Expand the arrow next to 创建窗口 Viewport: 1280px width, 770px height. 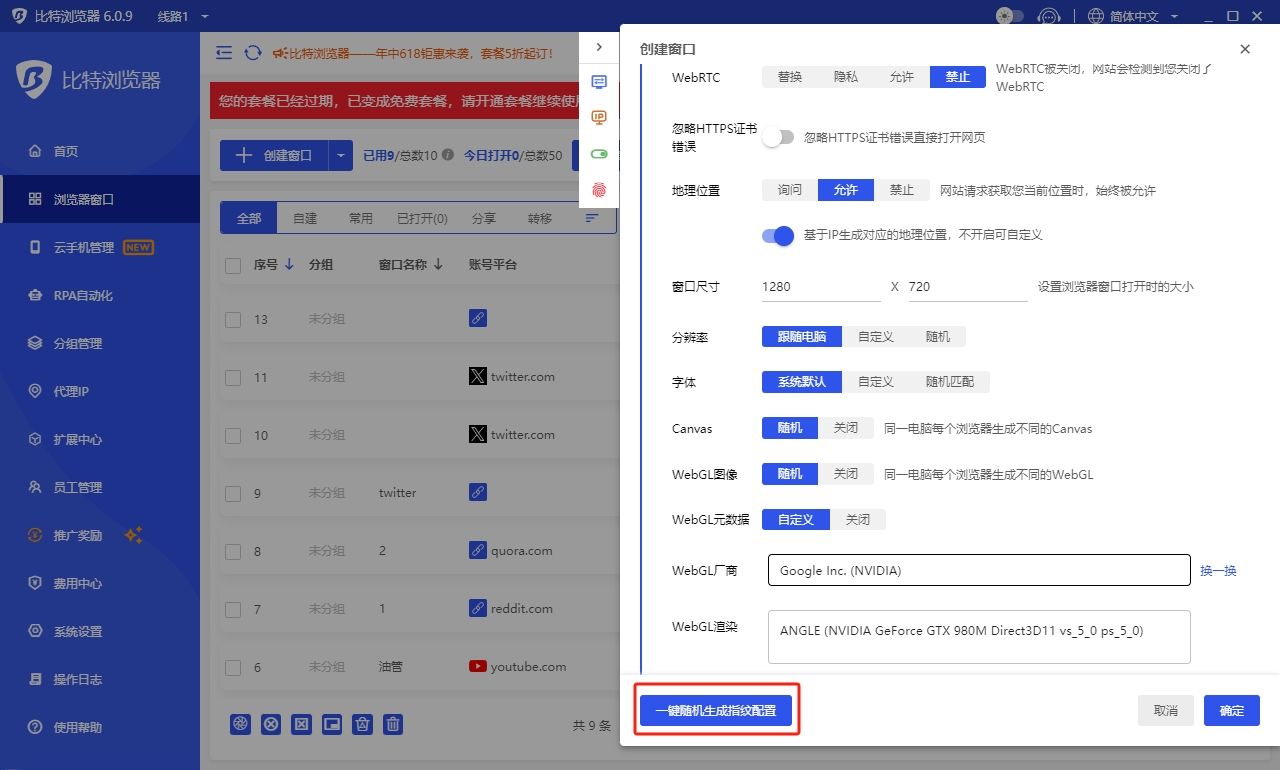[x=341, y=155]
